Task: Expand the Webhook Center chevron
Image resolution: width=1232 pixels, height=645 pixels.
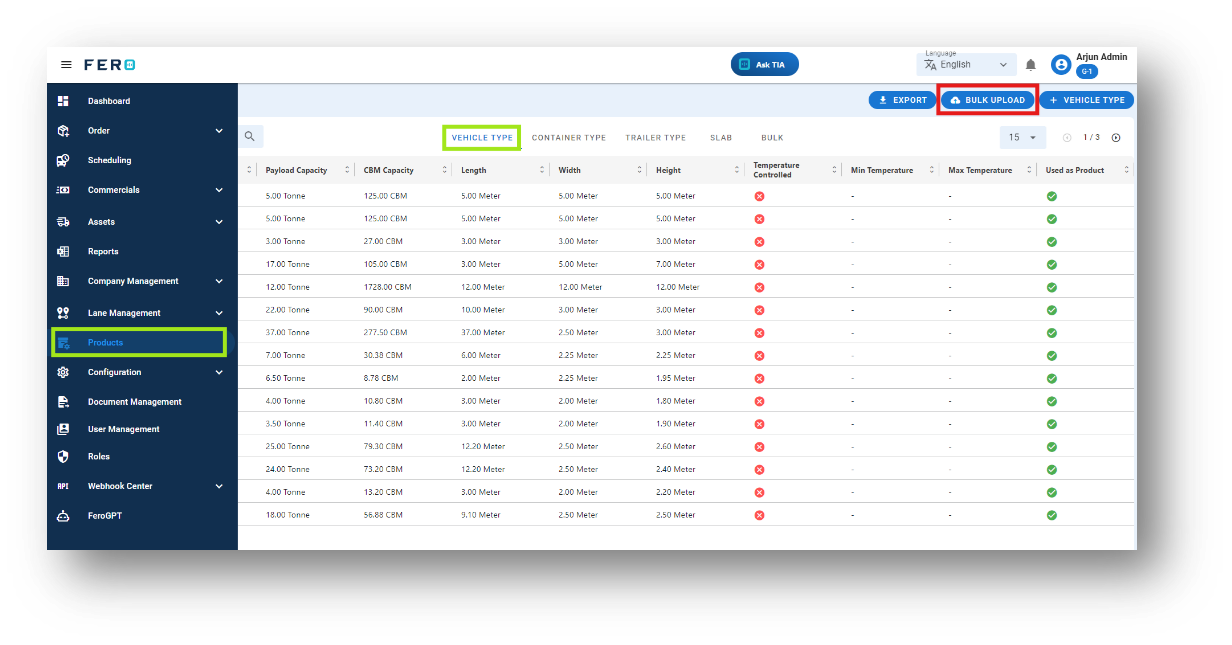Action: (x=219, y=486)
